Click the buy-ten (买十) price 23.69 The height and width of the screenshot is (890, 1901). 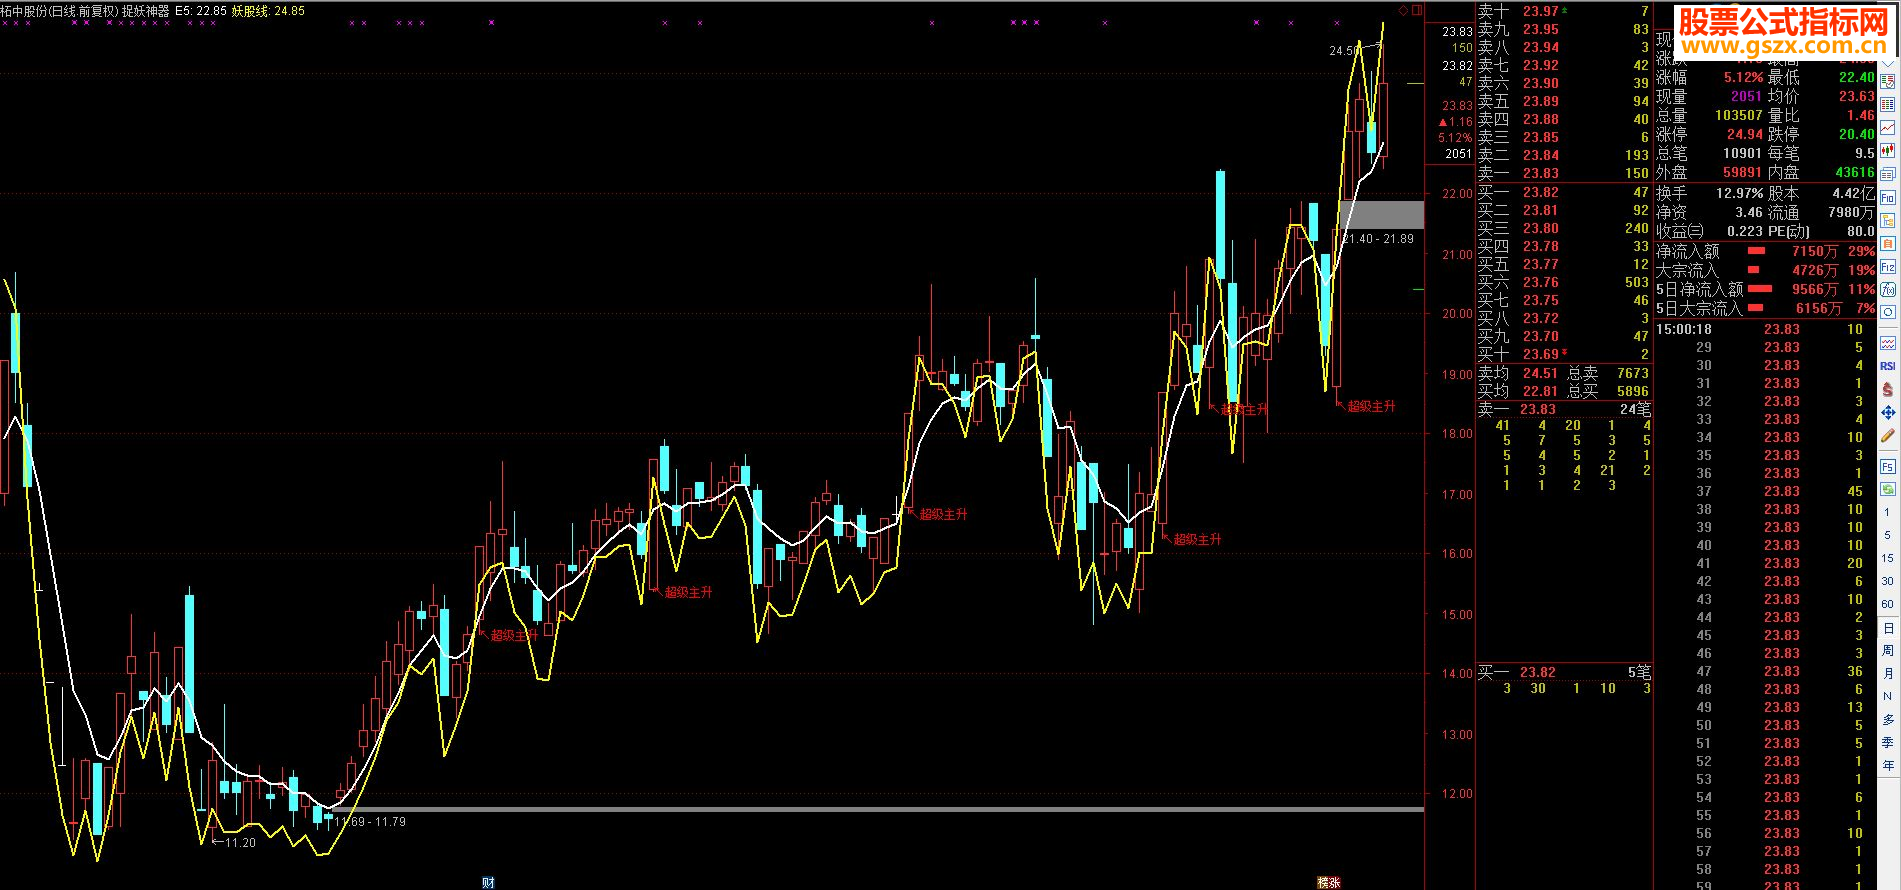click(1541, 354)
